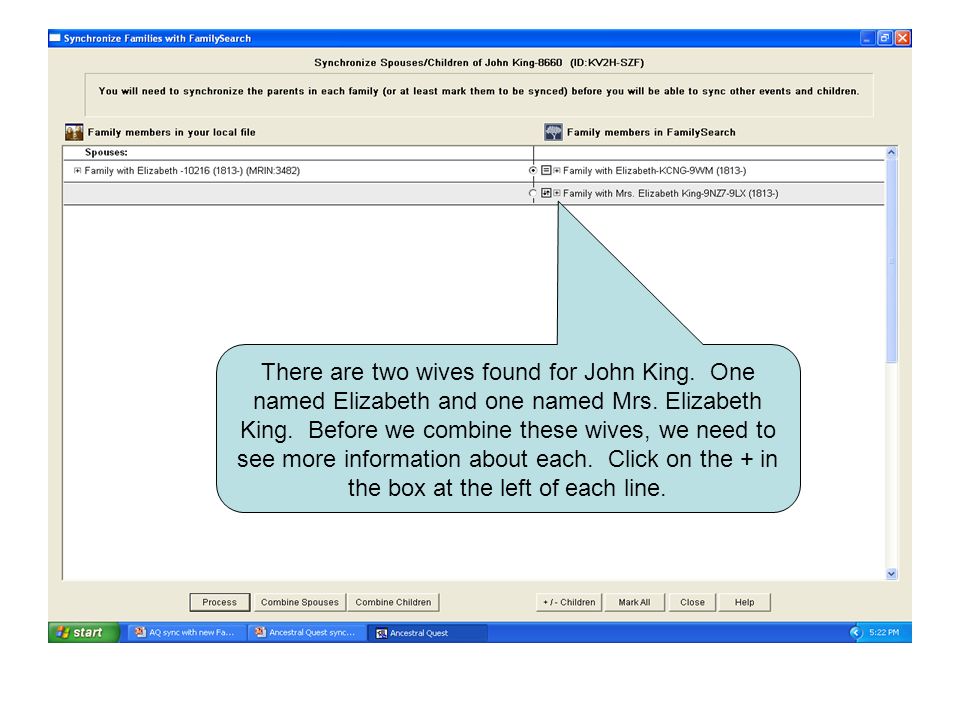The image size is (960, 720).
Task: Switch to Ancestral Quest sync... taskbar item
Action: (306, 633)
